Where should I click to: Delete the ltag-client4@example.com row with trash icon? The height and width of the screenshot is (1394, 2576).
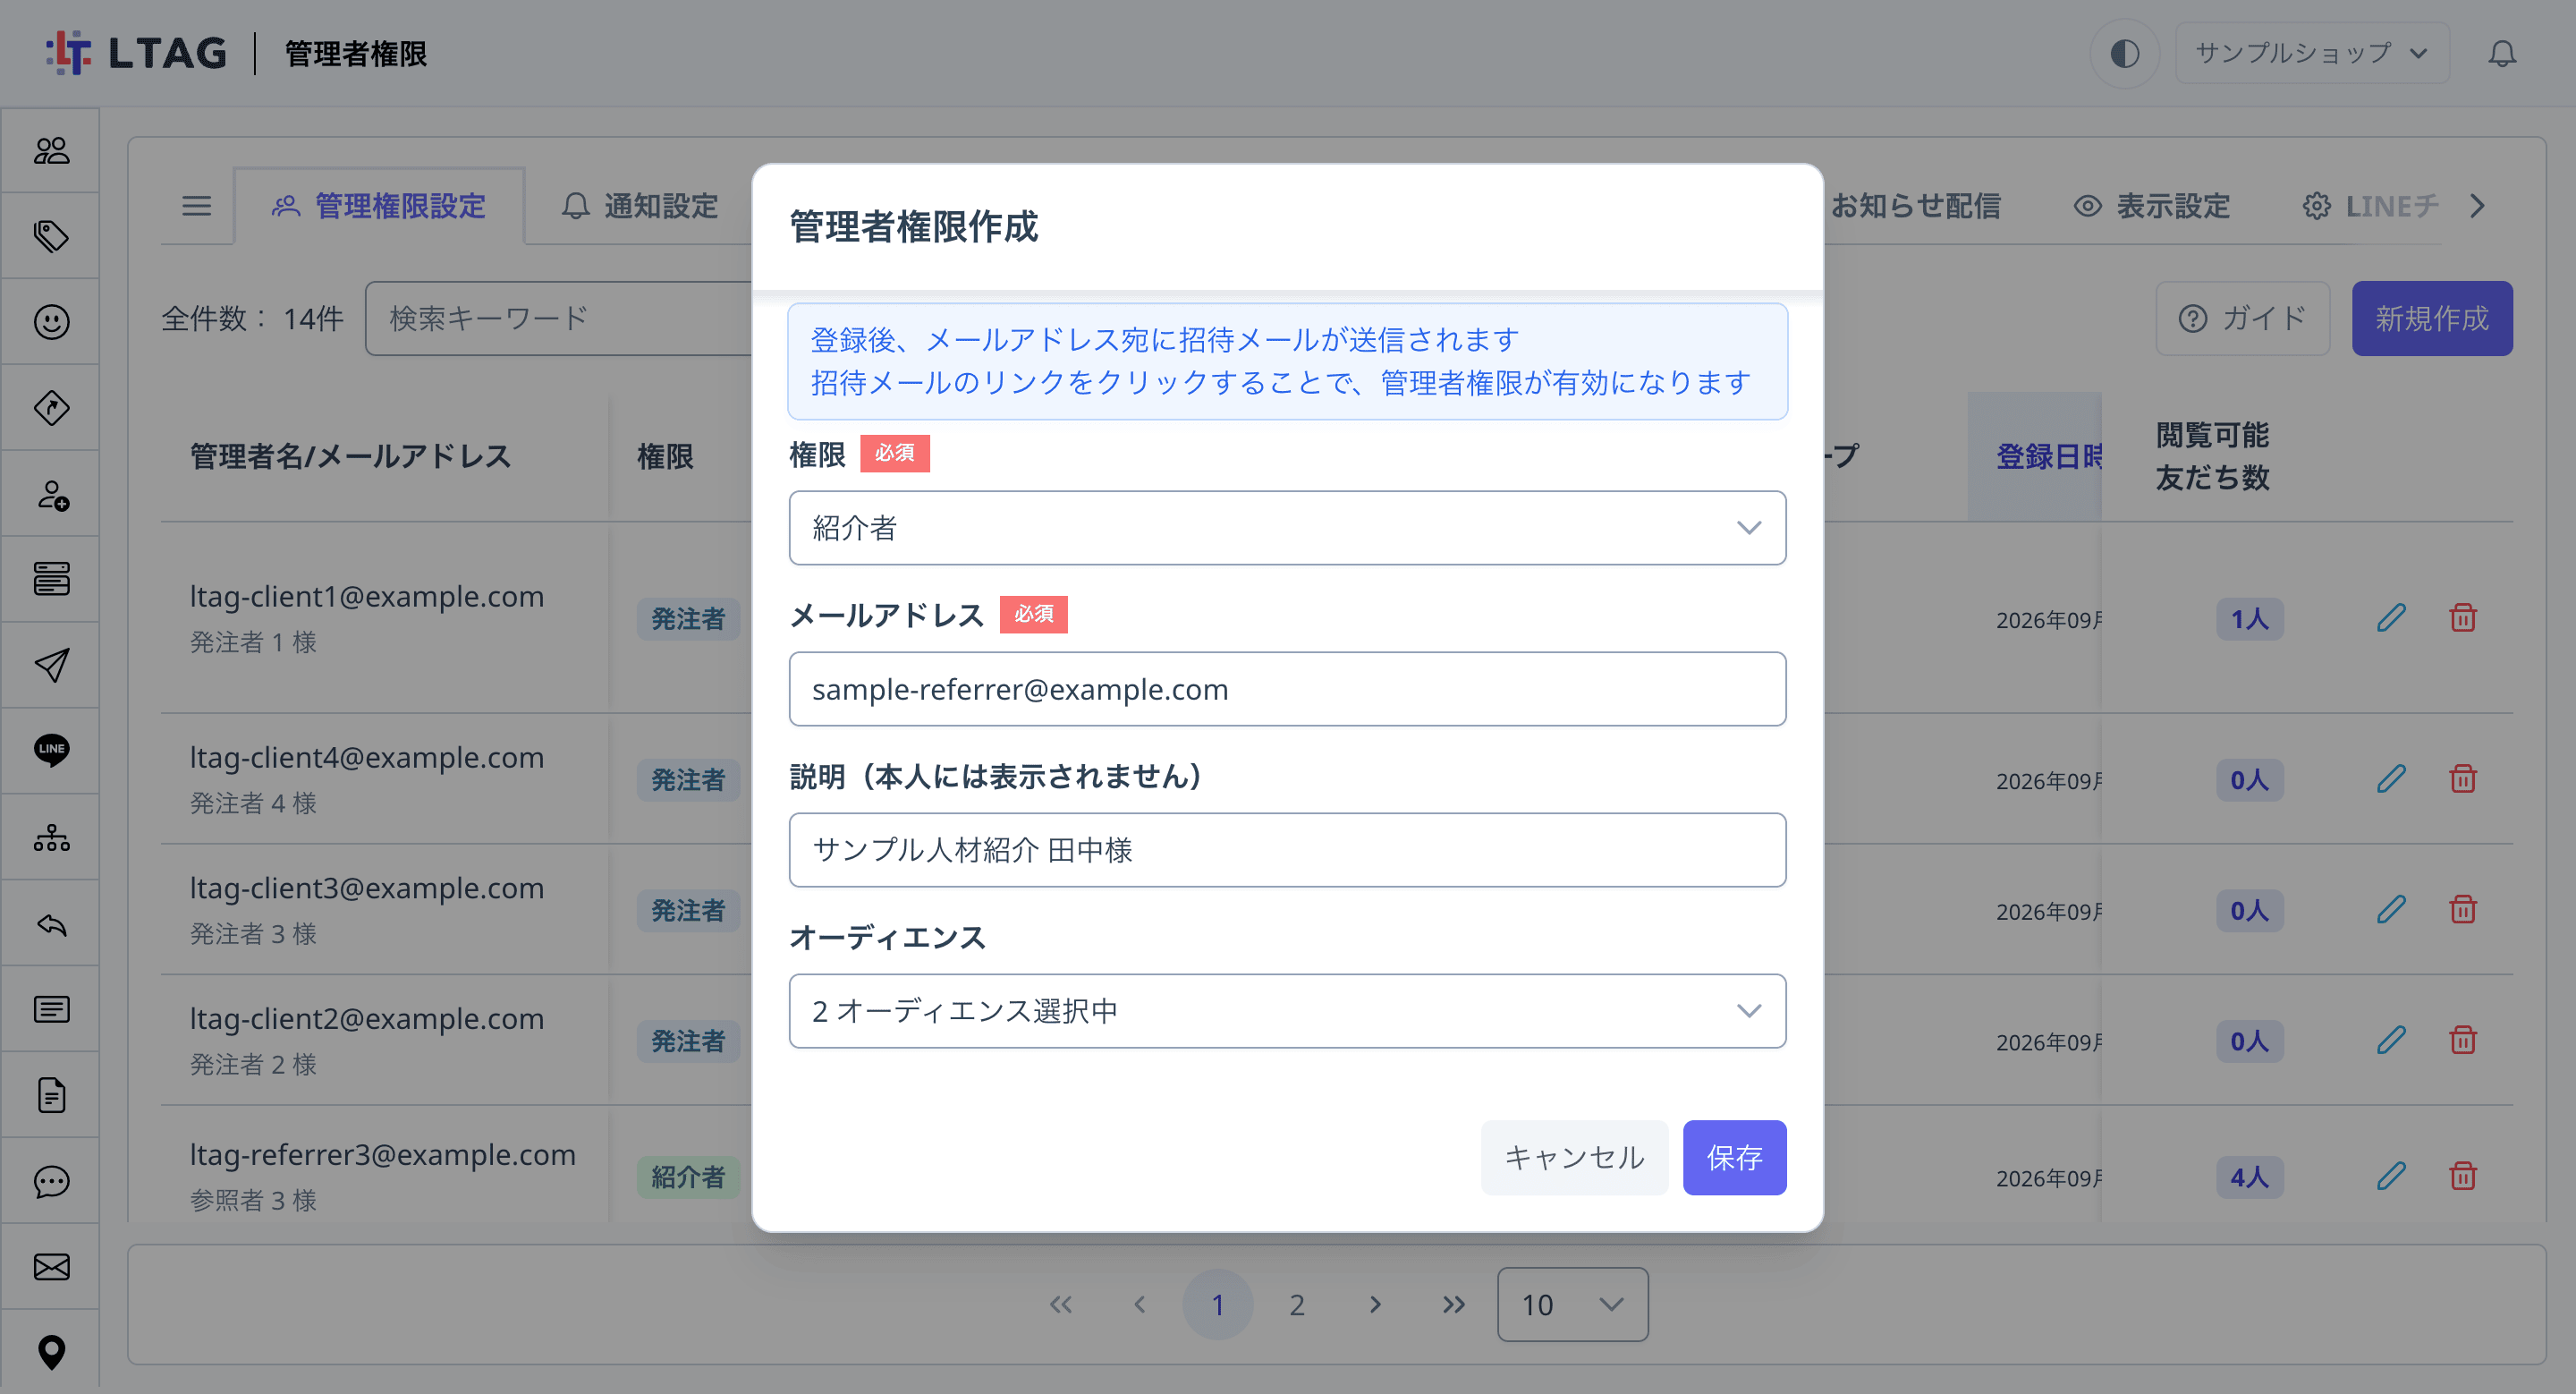tap(2462, 779)
